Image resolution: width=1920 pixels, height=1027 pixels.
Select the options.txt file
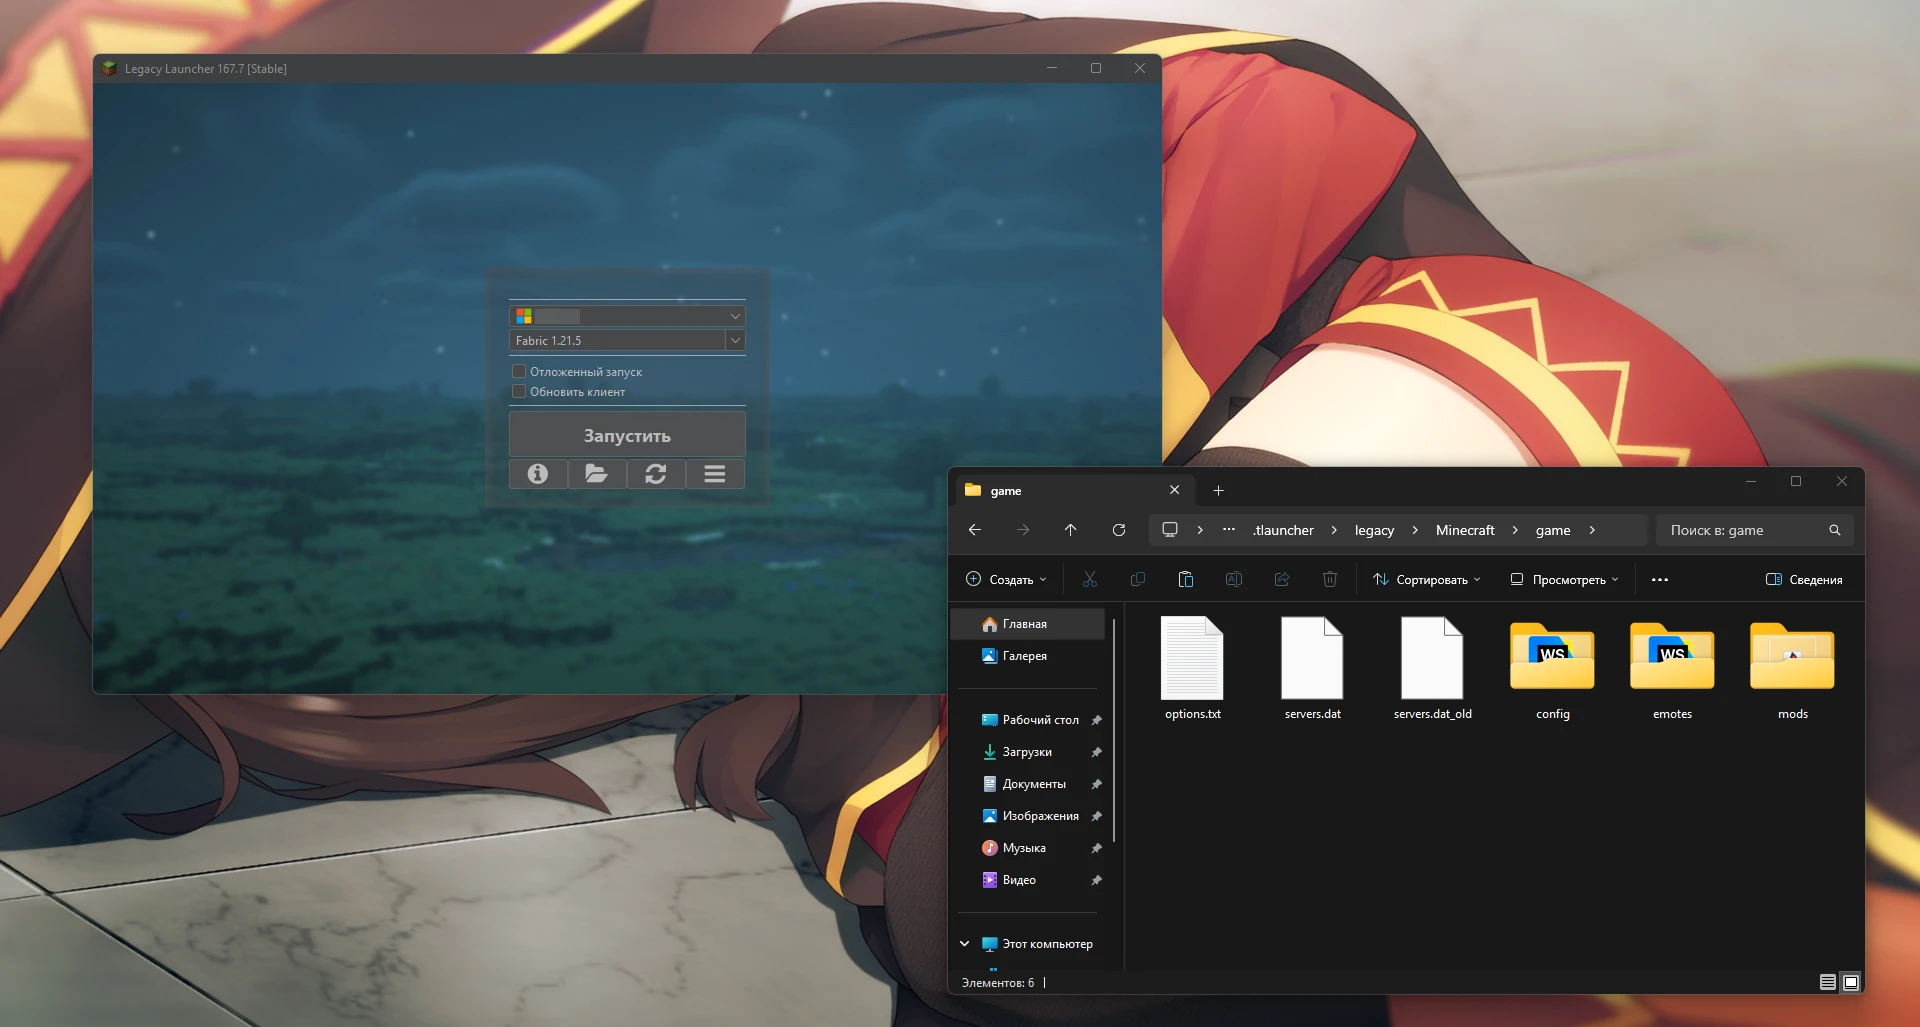coord(1192,669)
